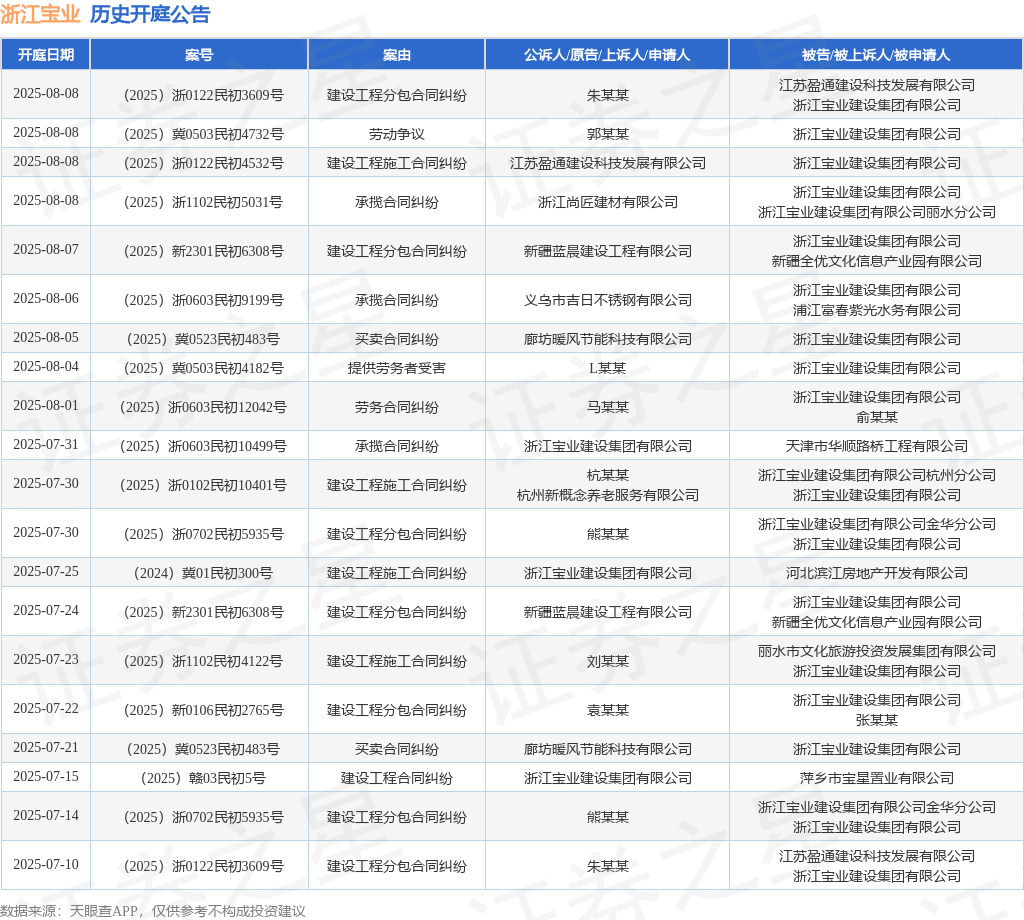This screenshot has height=920, width=1024.
Task: Select the 公诉人/原告/上诉人/申请人 column header
Action: click(x=607, y=55)
